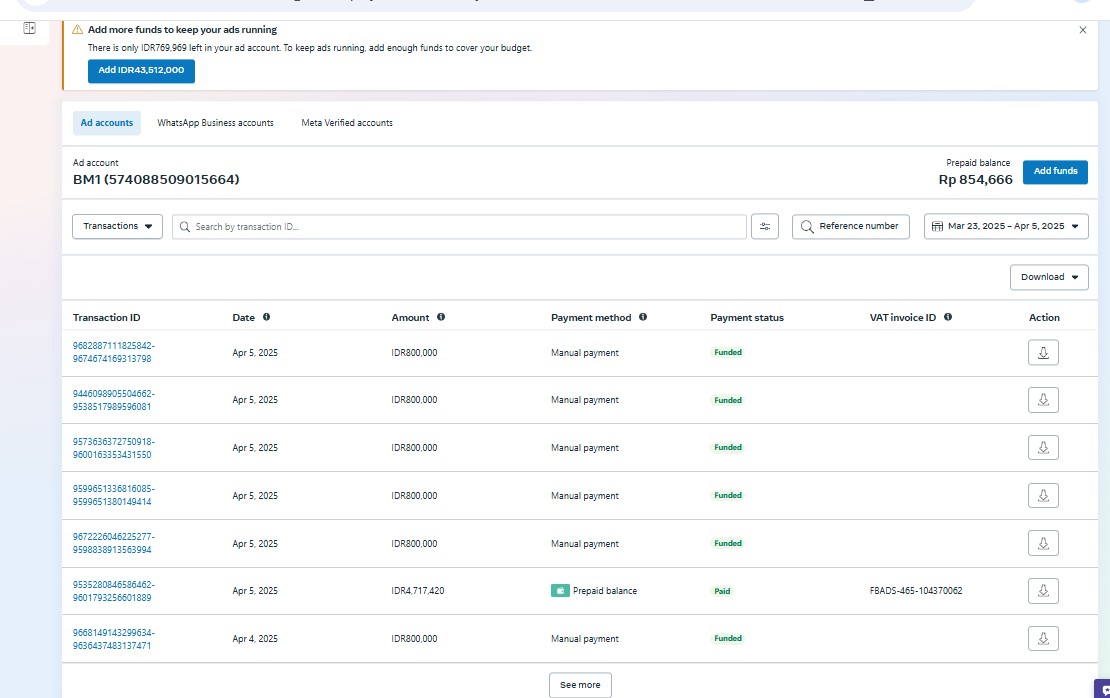Download receipt for the first Apr 5 transaction
The width and height of the screenshot is (1110, 698).
(1043, 353)
